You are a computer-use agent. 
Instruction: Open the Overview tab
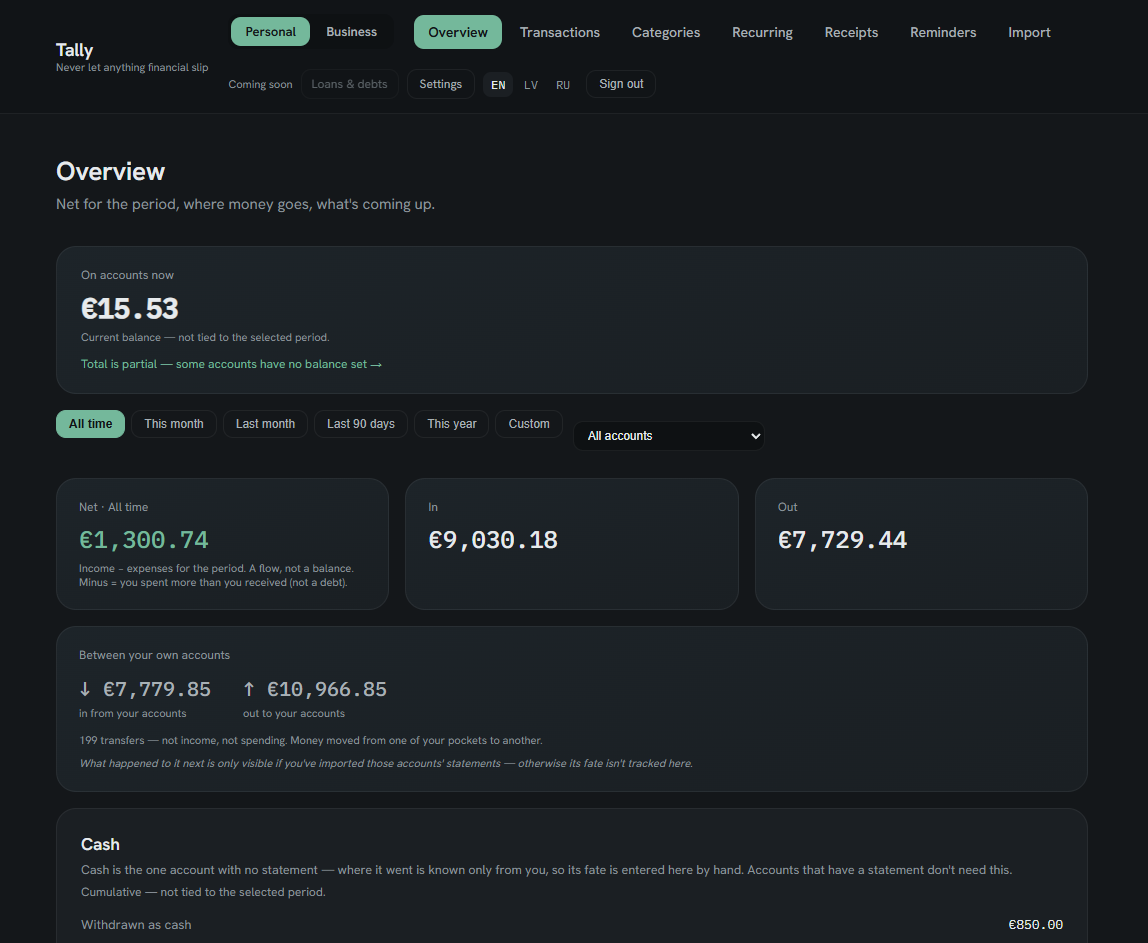click(x=458, y=32)
